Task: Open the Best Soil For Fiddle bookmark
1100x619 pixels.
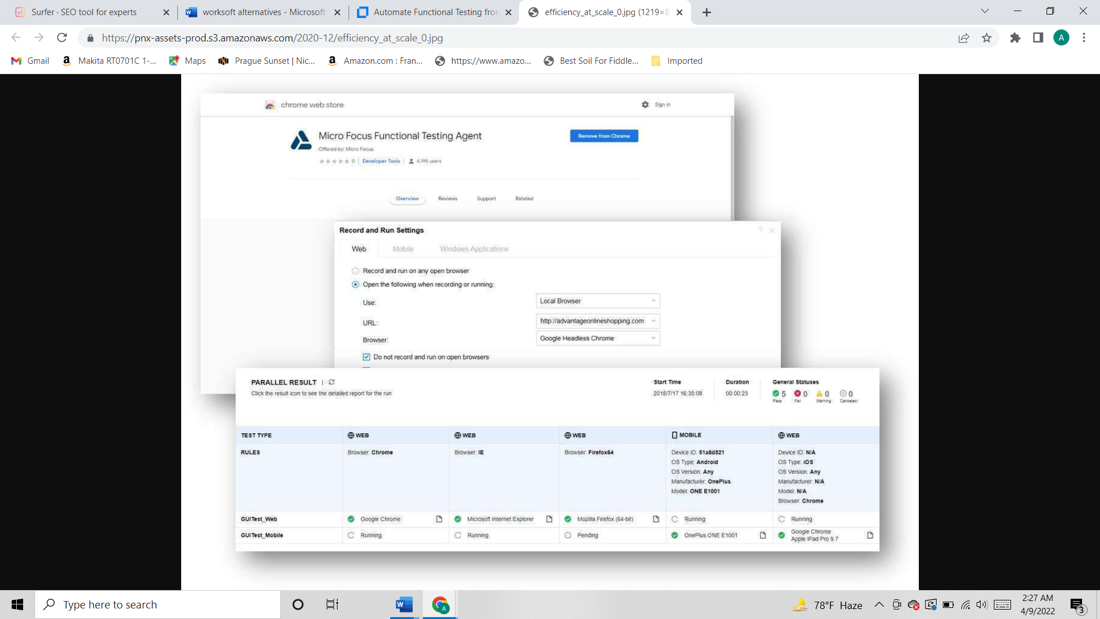Action: click(591, 61)
